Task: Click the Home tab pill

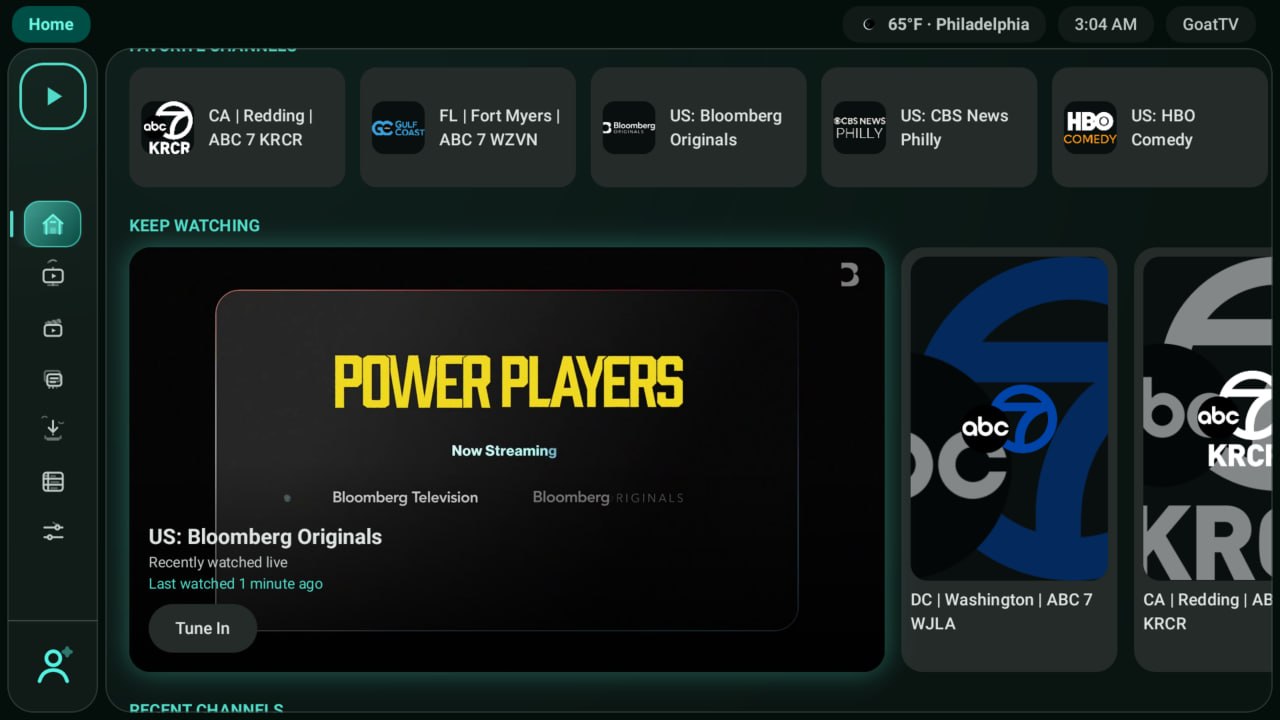Action: tap(51, 24)
